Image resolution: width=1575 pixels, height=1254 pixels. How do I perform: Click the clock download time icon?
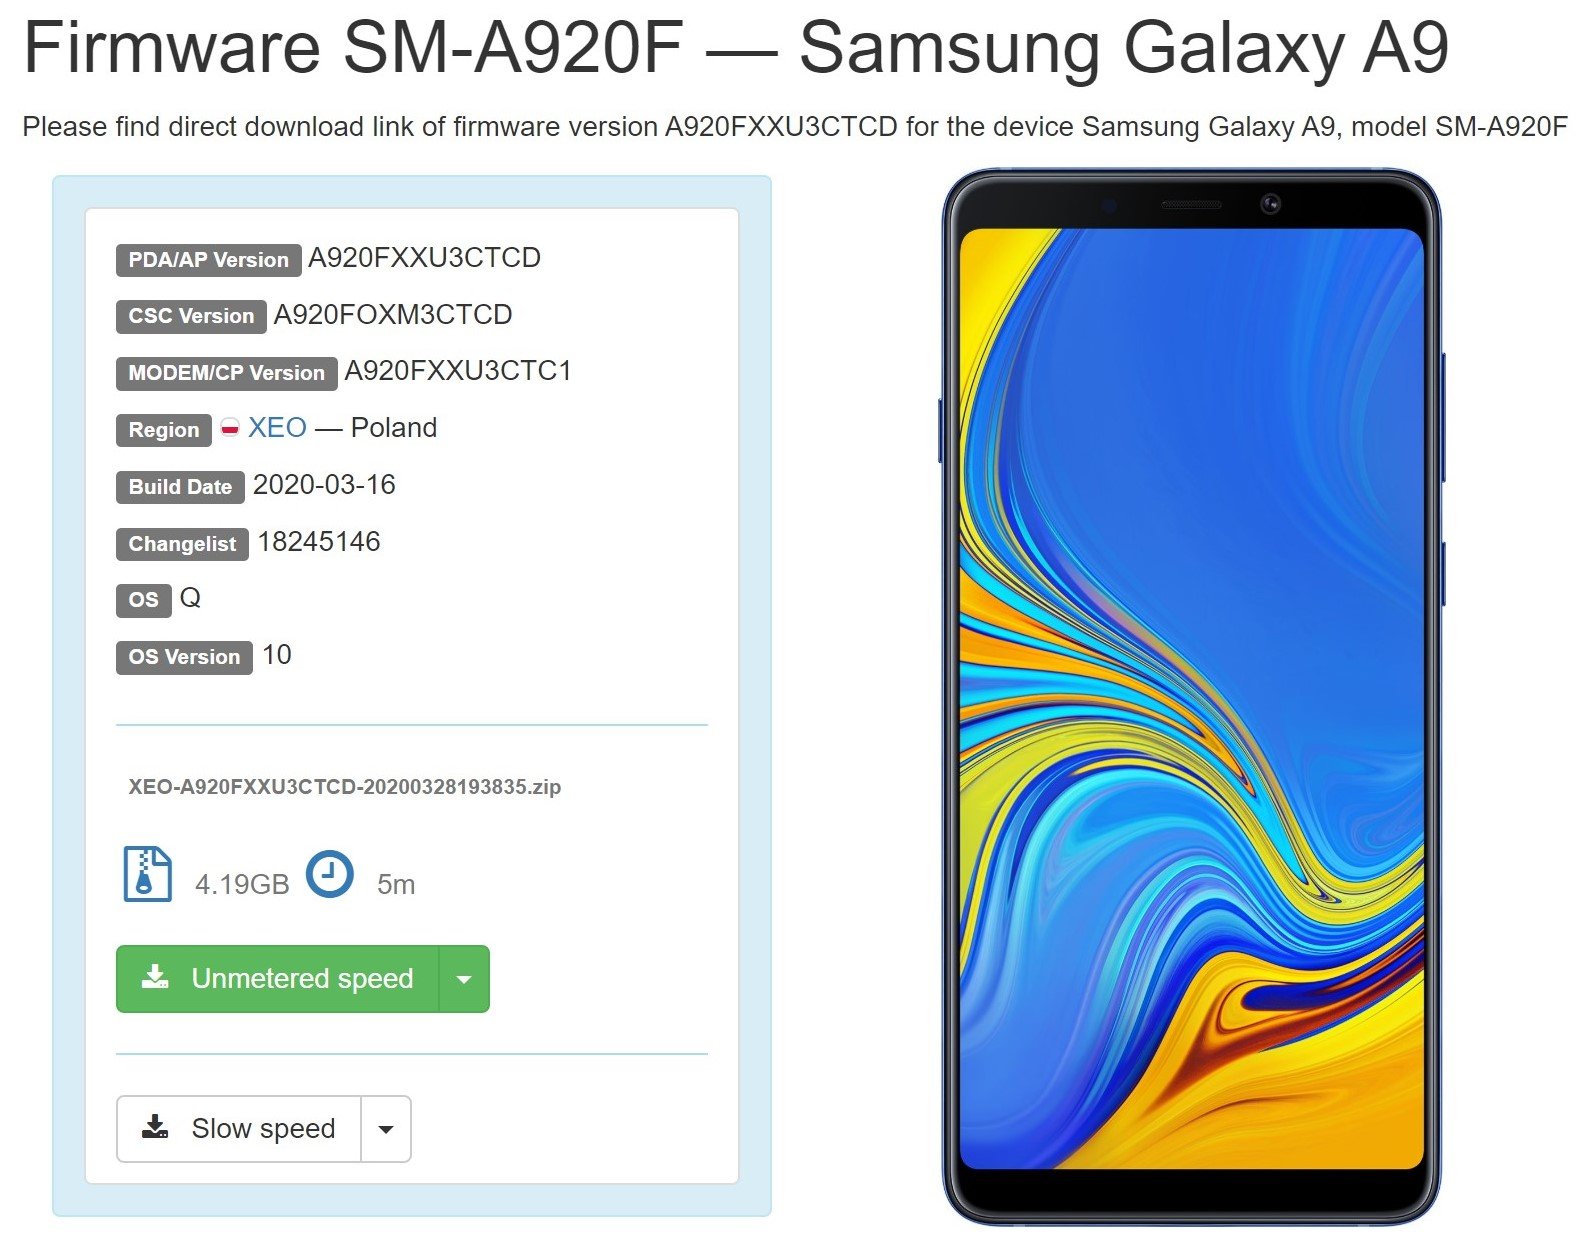tap(330, 874)
